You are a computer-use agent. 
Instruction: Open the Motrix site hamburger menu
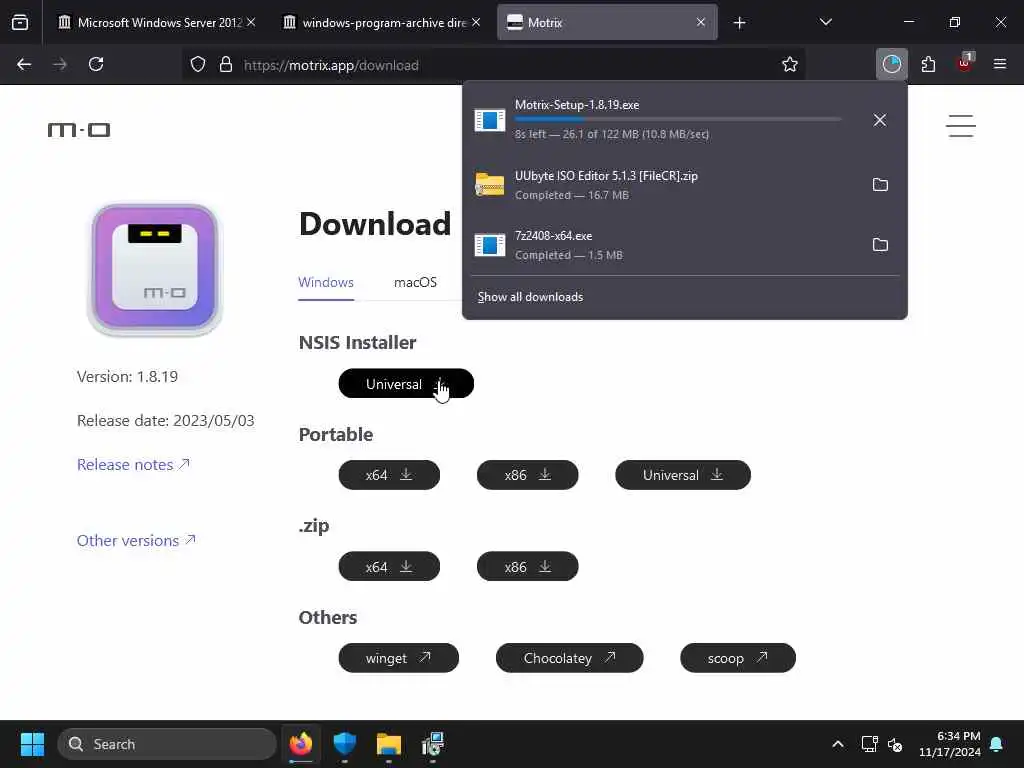[x=961, y=125]
